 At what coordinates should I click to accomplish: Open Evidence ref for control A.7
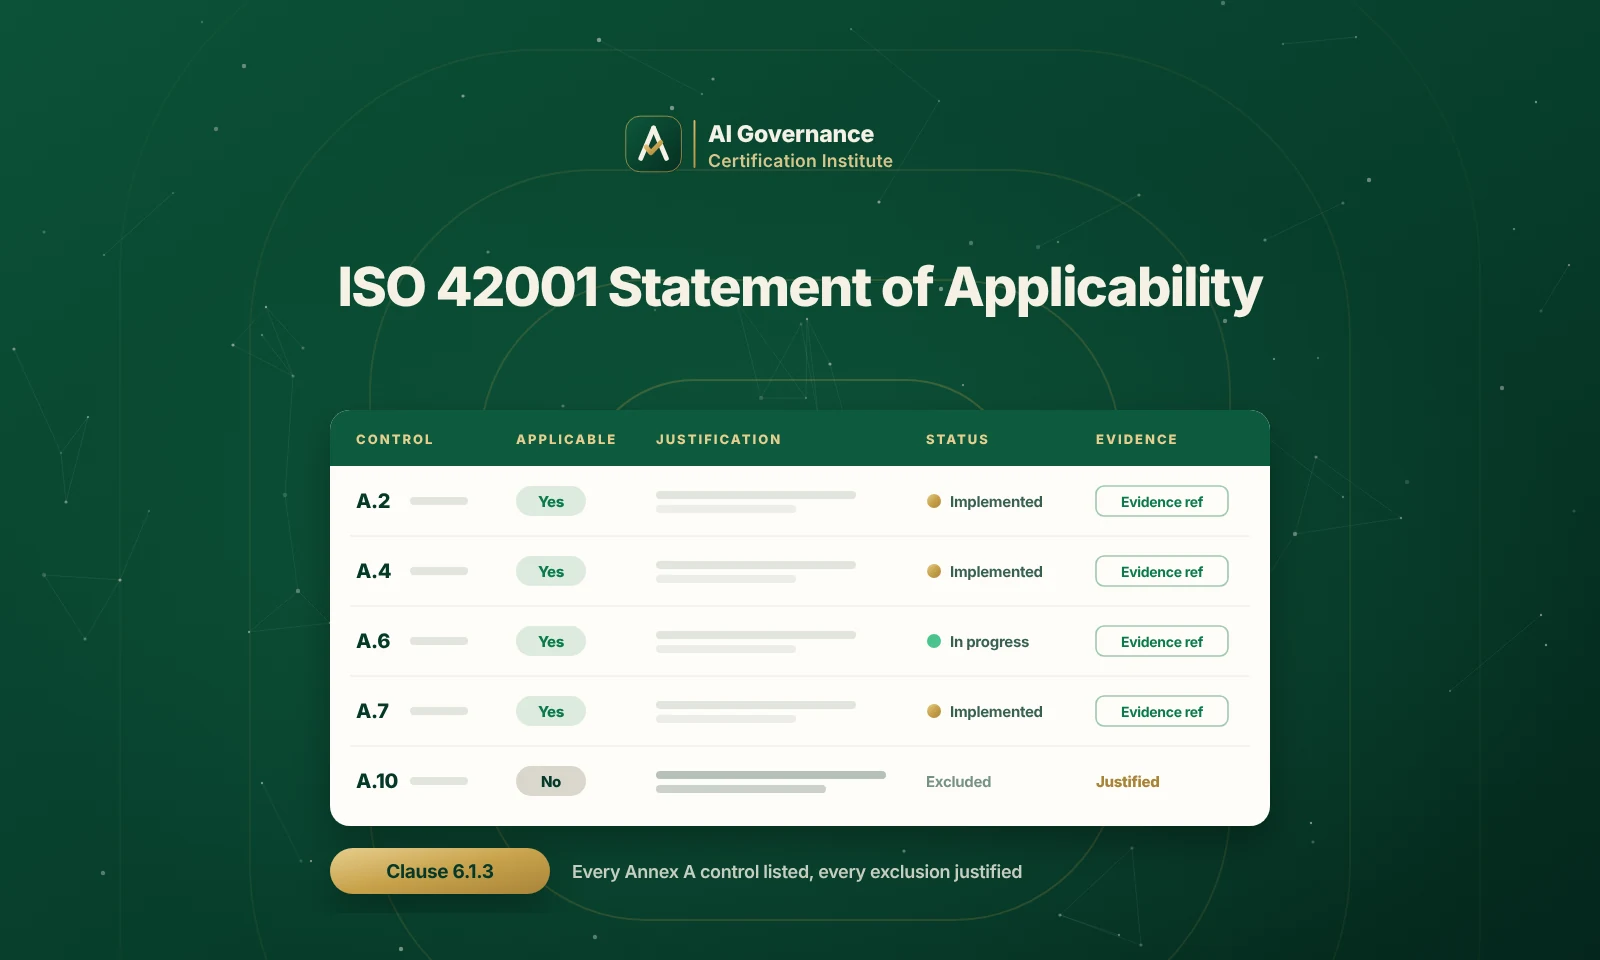[1162, 711]
